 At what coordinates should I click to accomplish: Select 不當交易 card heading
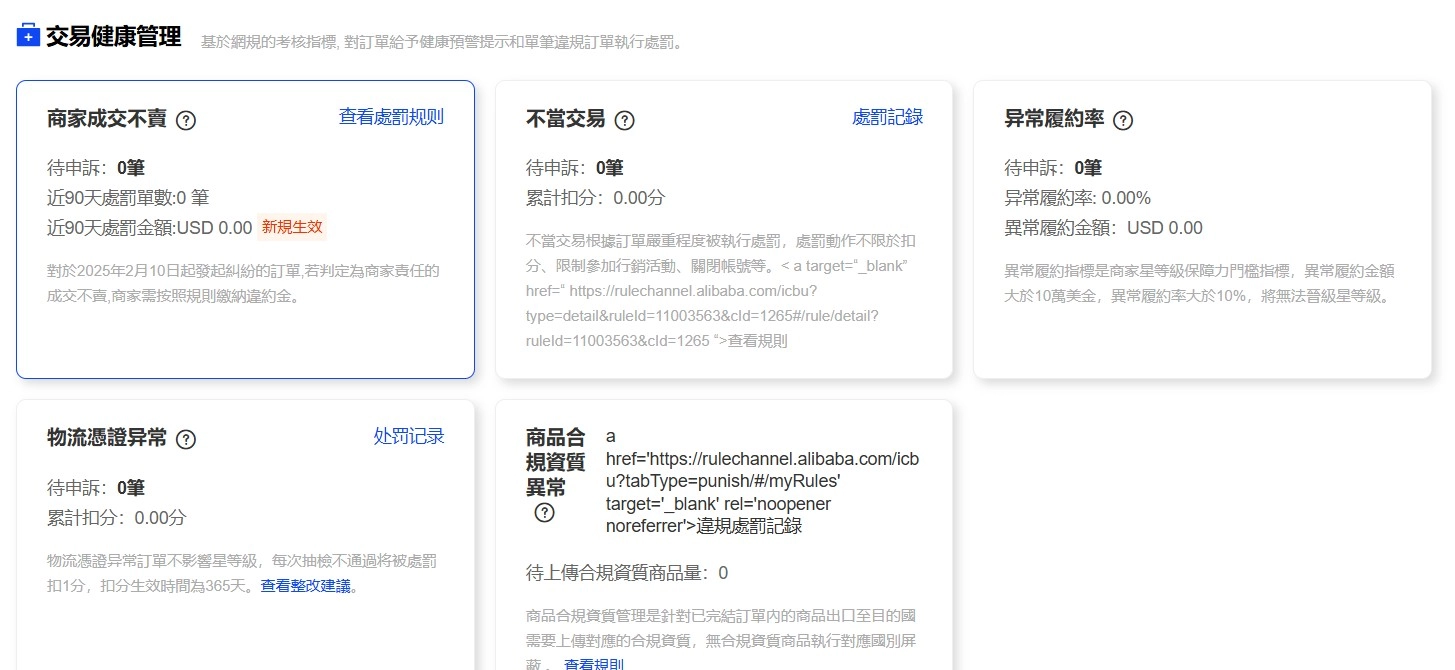pyautogui.click(x=566, y=119)
